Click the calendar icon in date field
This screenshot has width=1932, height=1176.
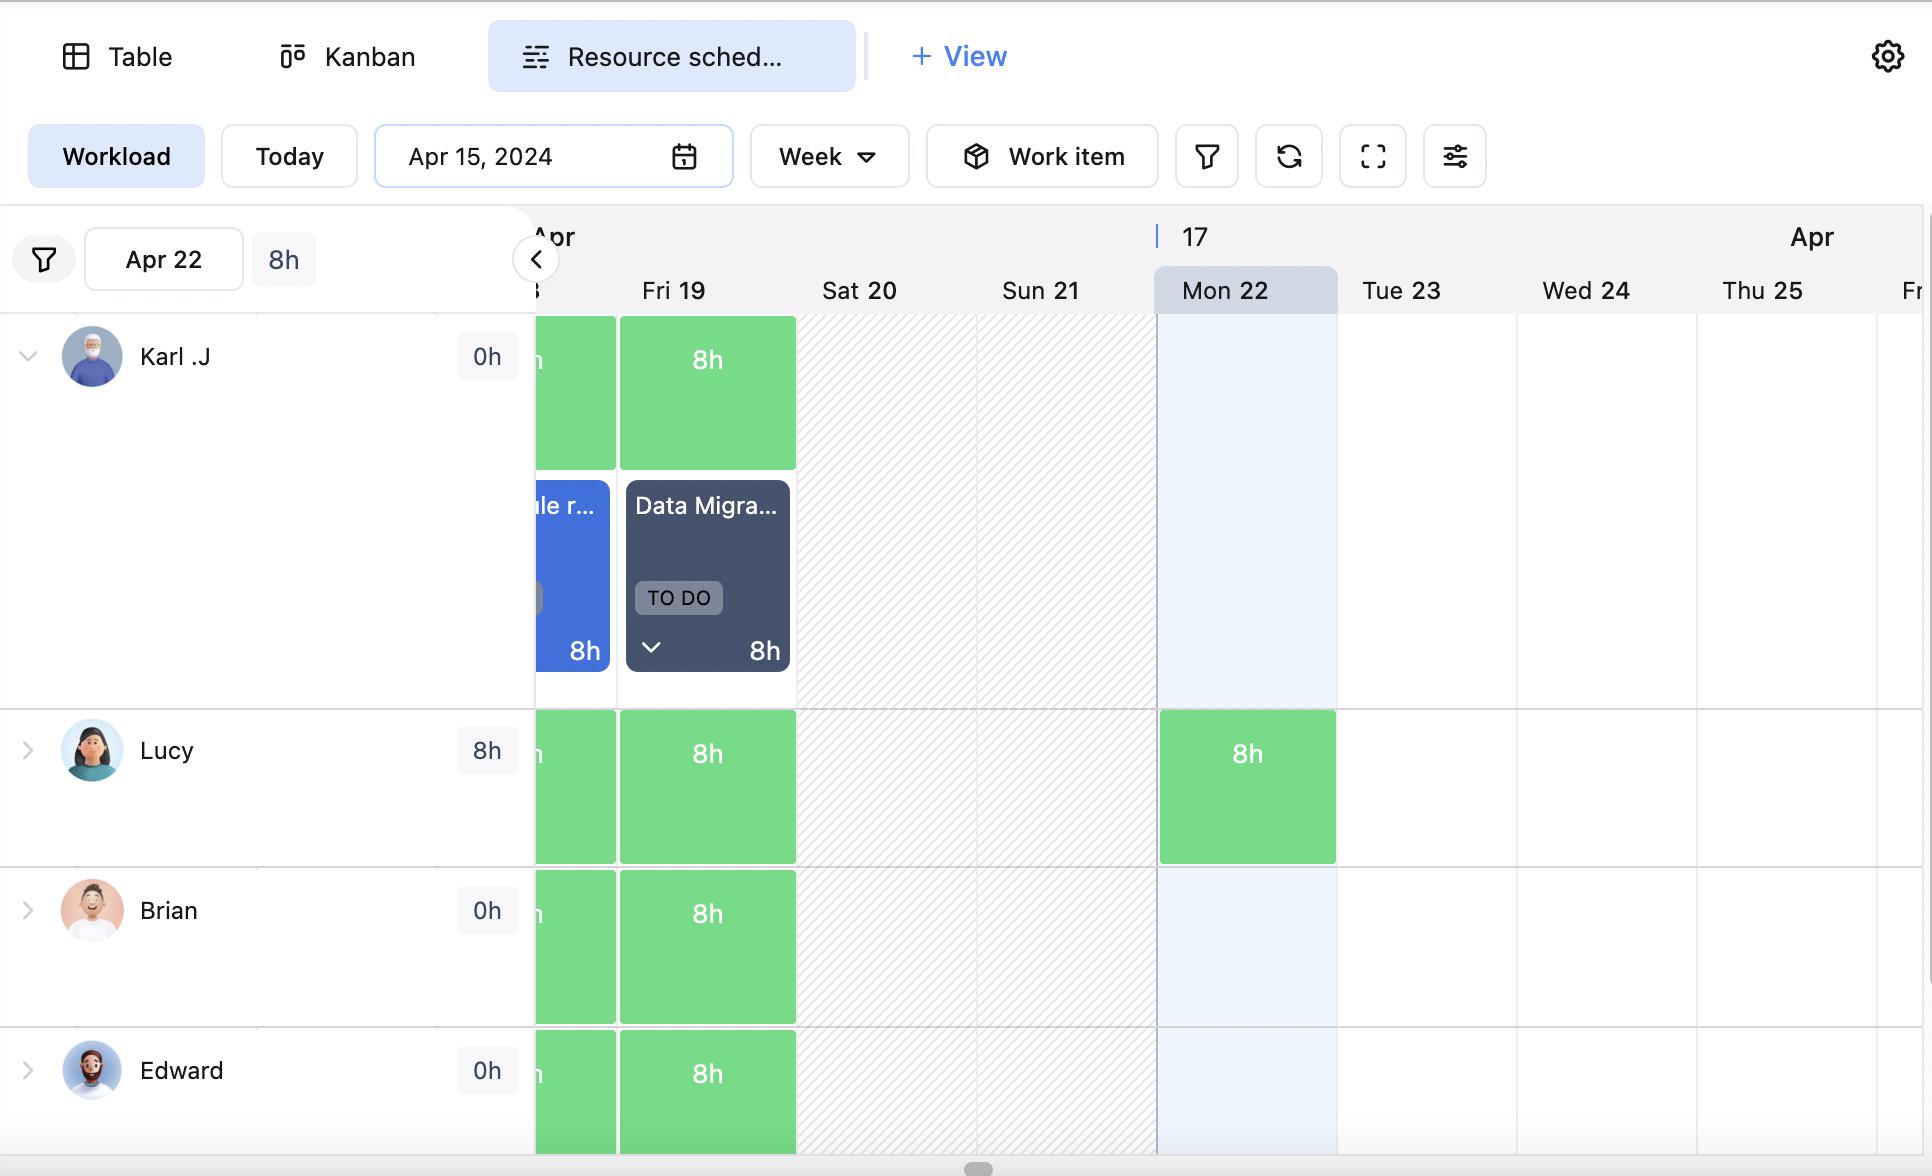coord(684,156)
